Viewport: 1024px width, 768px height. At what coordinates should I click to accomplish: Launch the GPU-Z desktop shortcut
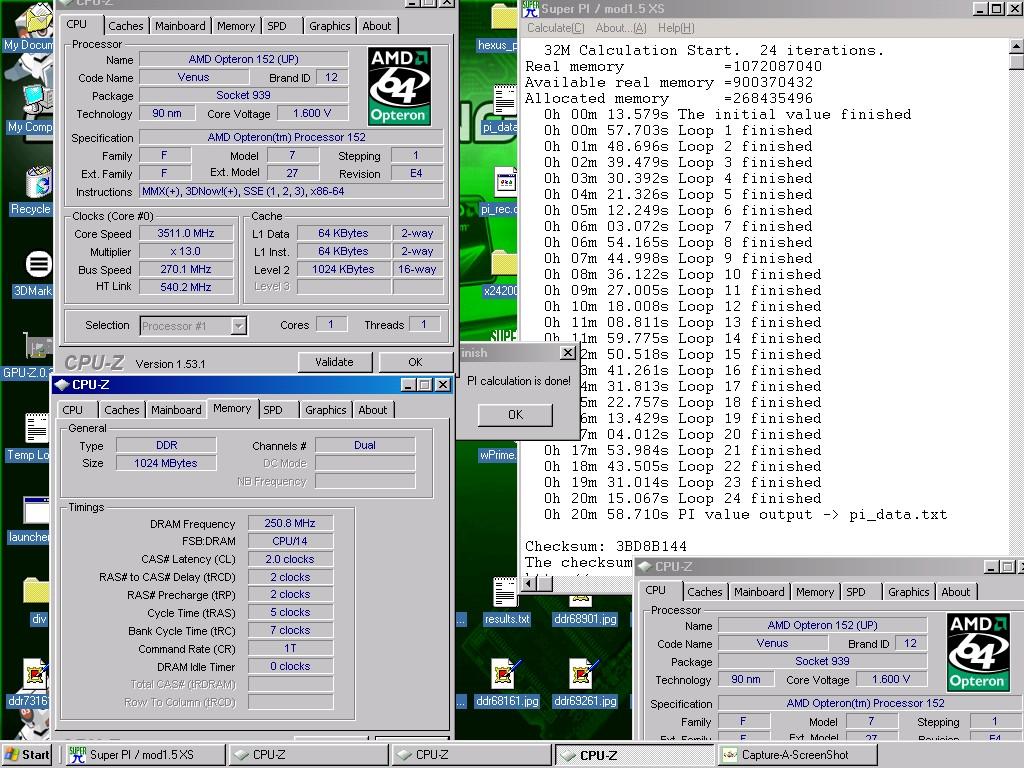point(38,346)
